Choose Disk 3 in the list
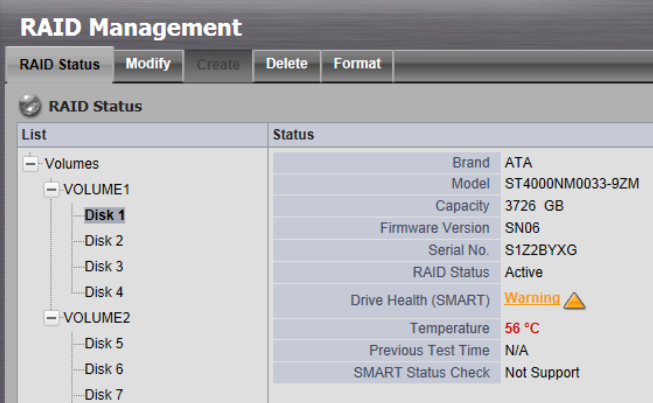 (x=104, y=266)
